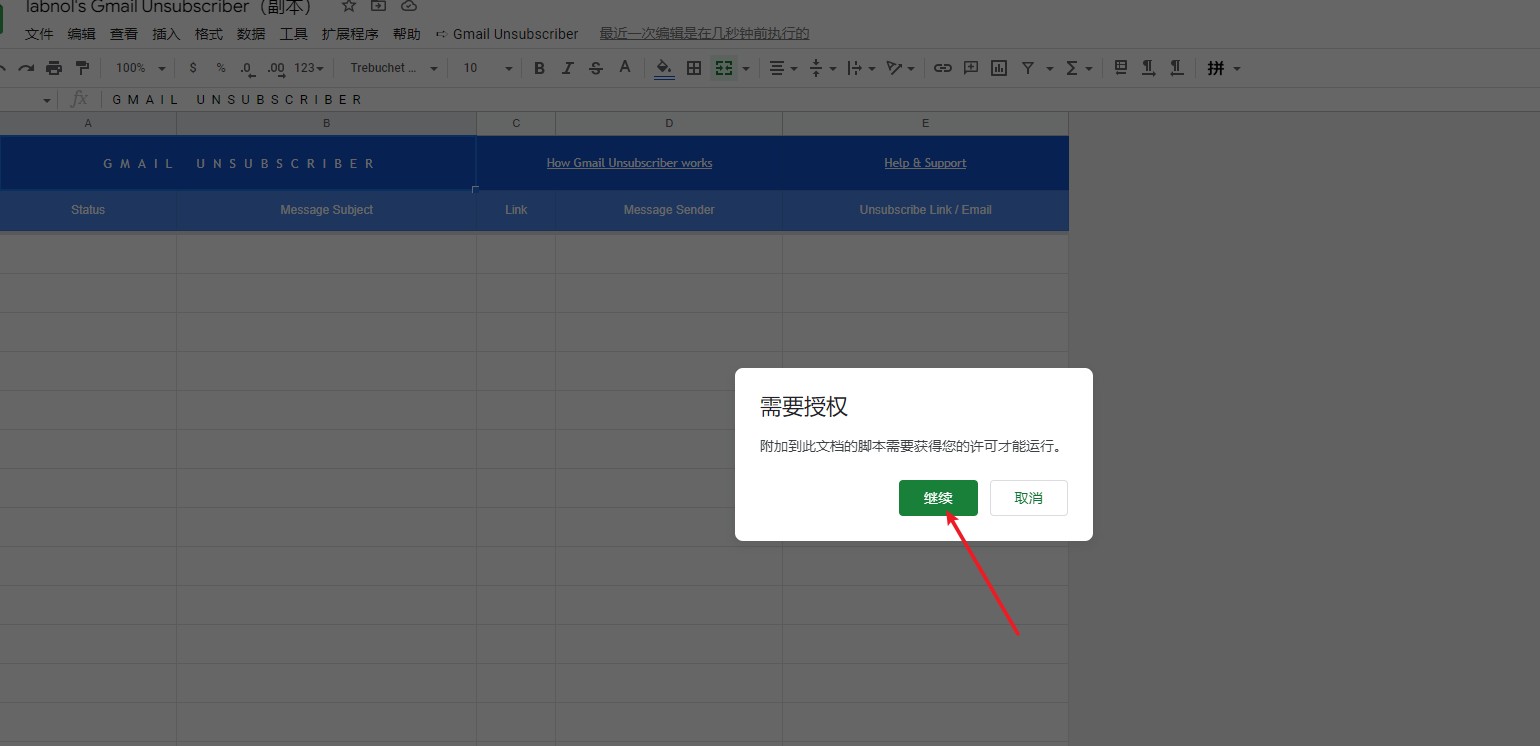Image resolution: width=1540 pixels, height=746 pixels.
Task: Open the fill color picker
Action: 664,68
